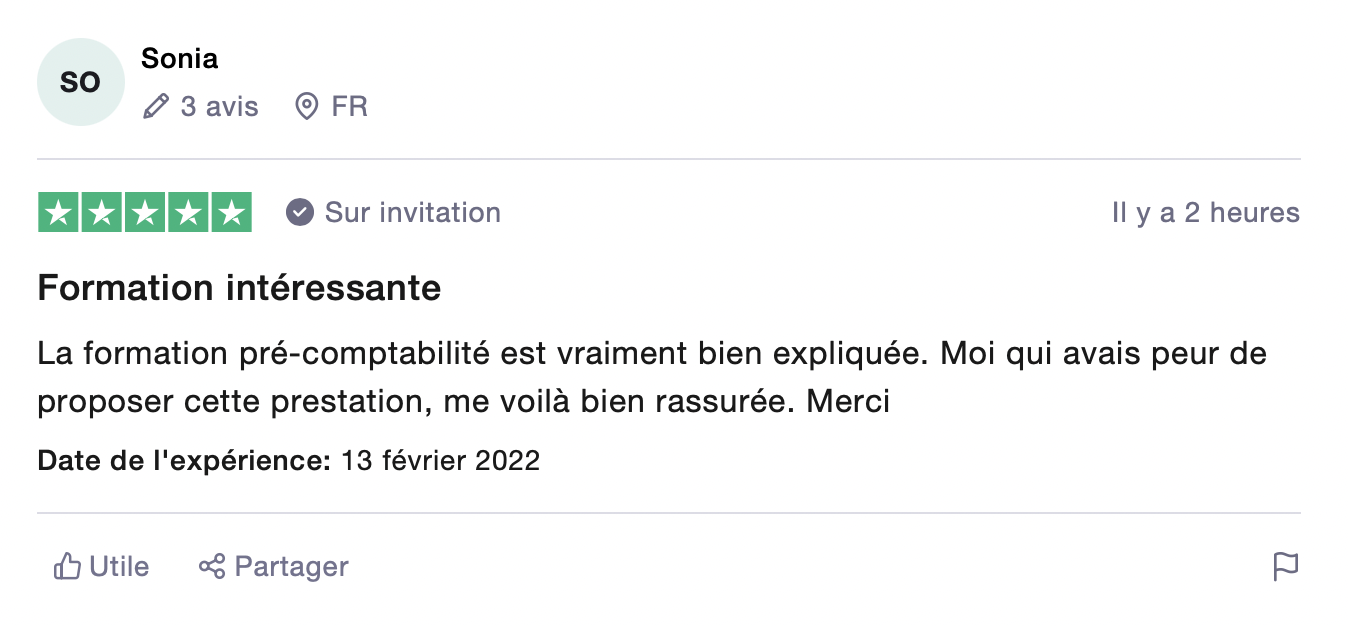
Task: Open the "Formation intéressante" review title
Action: tap(239, 288)
